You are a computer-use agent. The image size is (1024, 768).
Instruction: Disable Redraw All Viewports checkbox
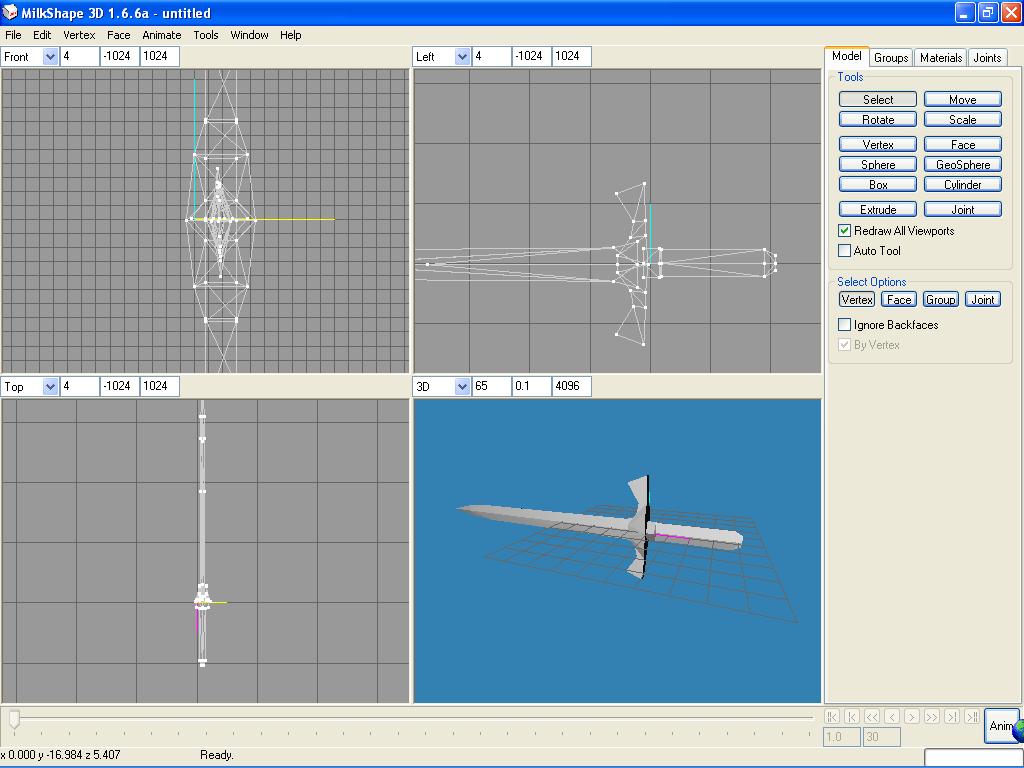click(845, 231)
